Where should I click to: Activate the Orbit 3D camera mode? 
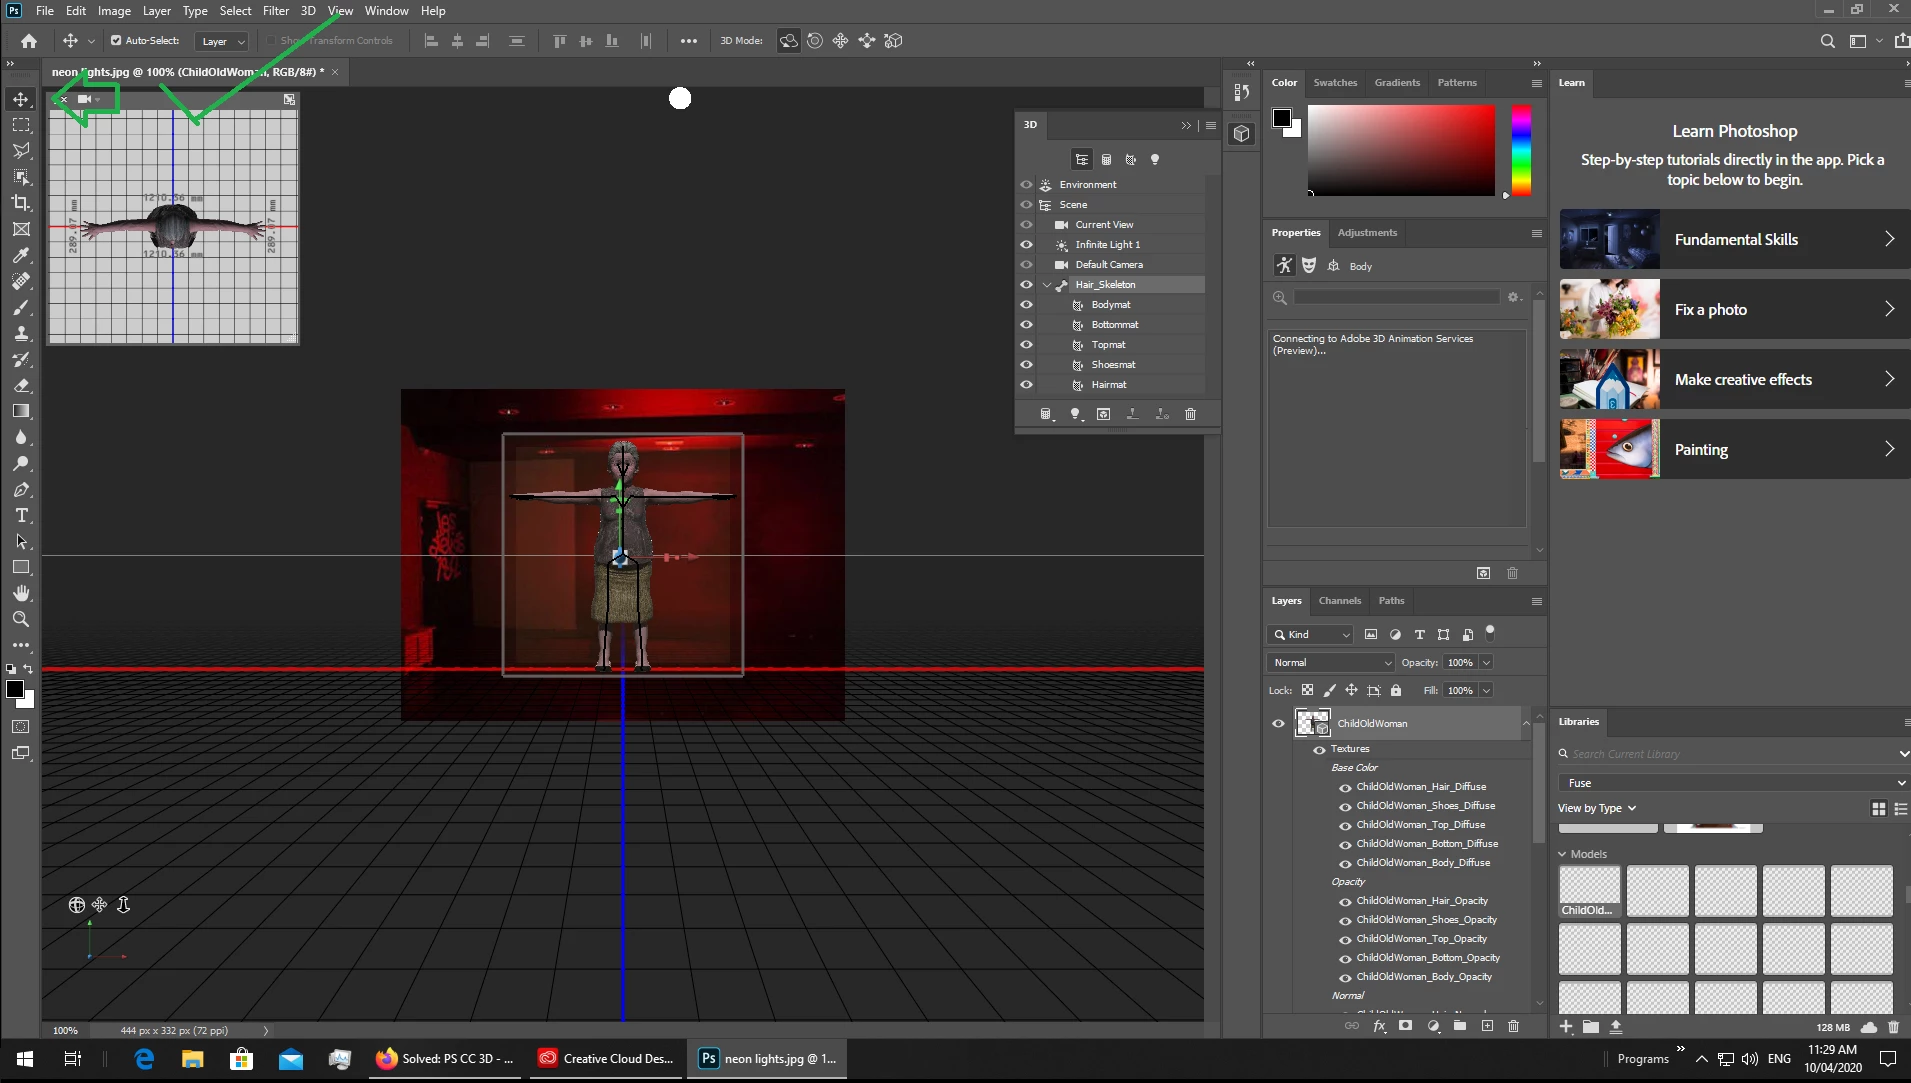coord(789,41)
